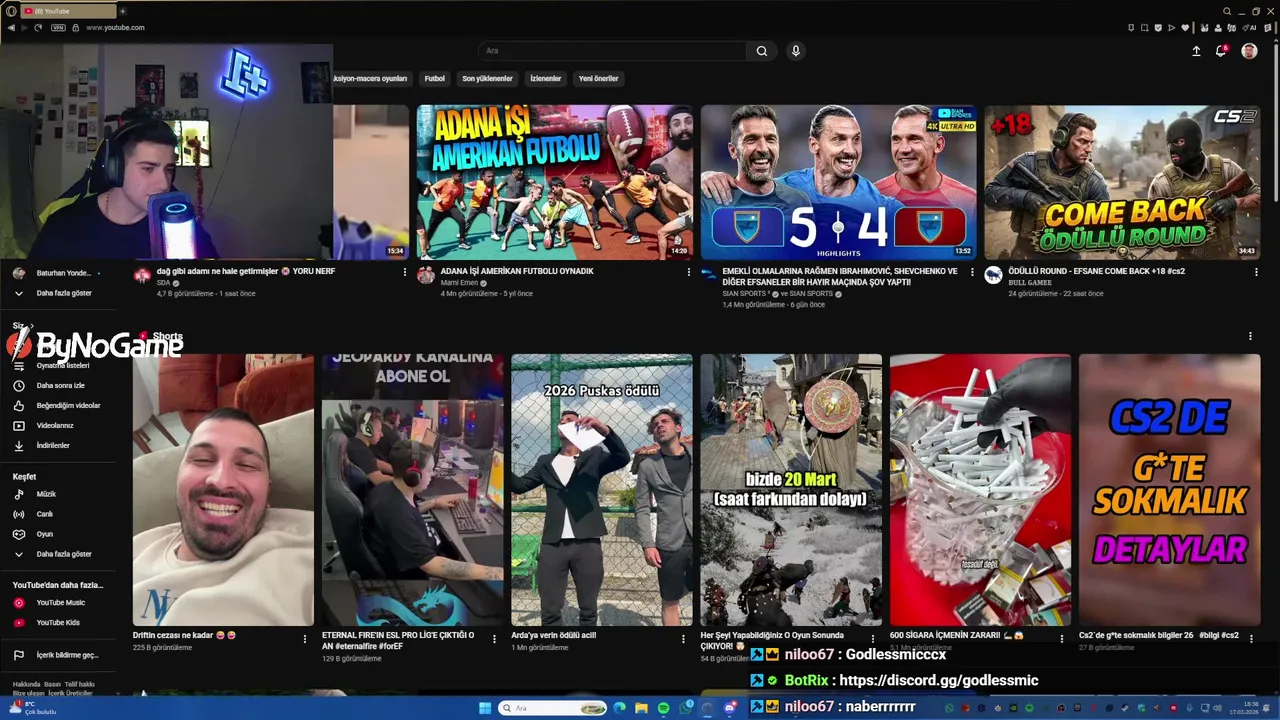Open İçerik bildirme geçmişi flag item
Viewport: 1280px width, 720px height.
coord(58,655)
